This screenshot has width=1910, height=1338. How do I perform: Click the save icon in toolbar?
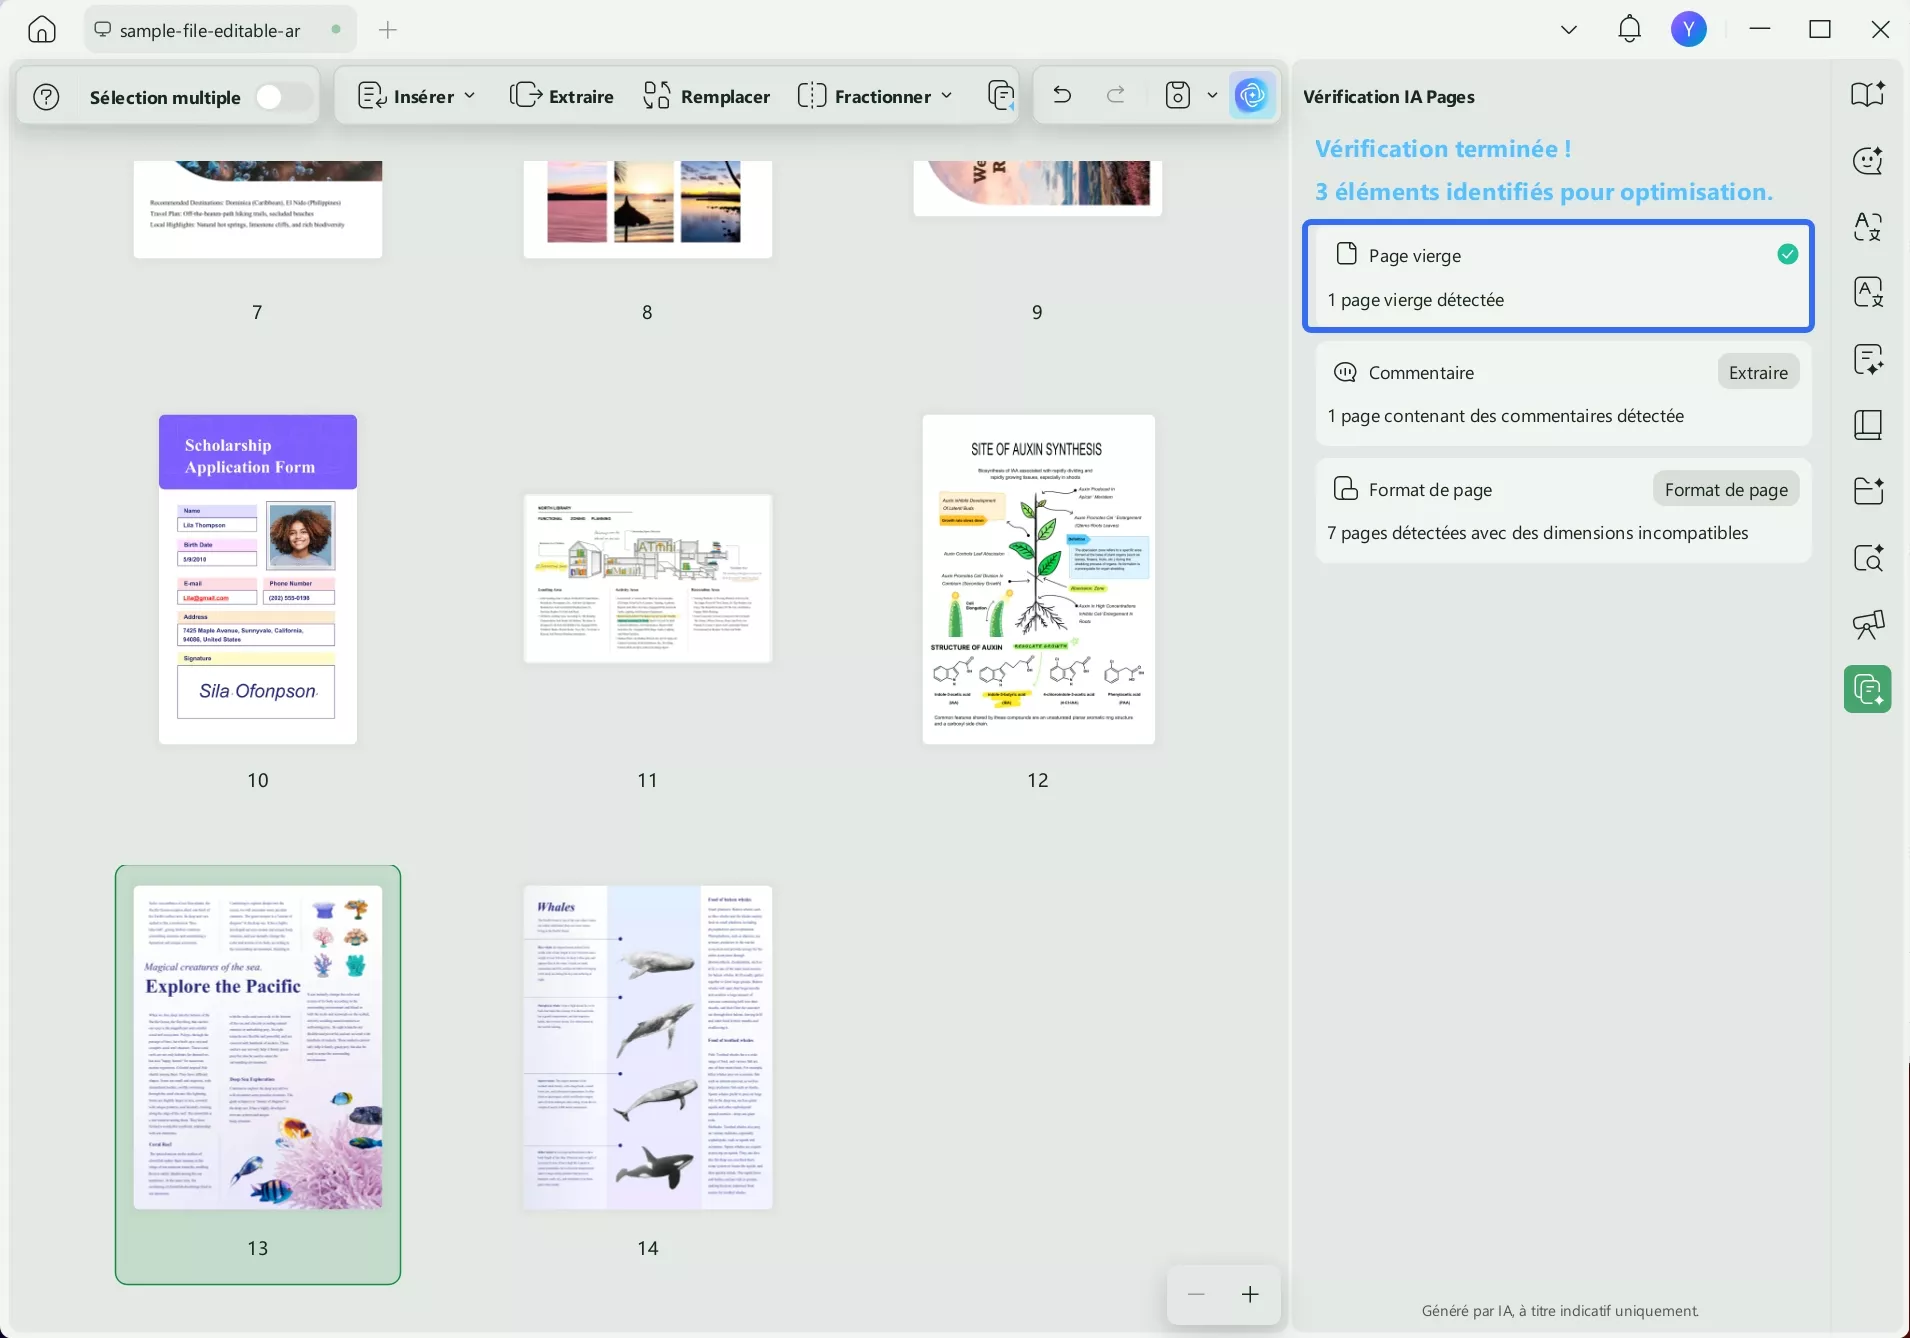point(1178,95)
